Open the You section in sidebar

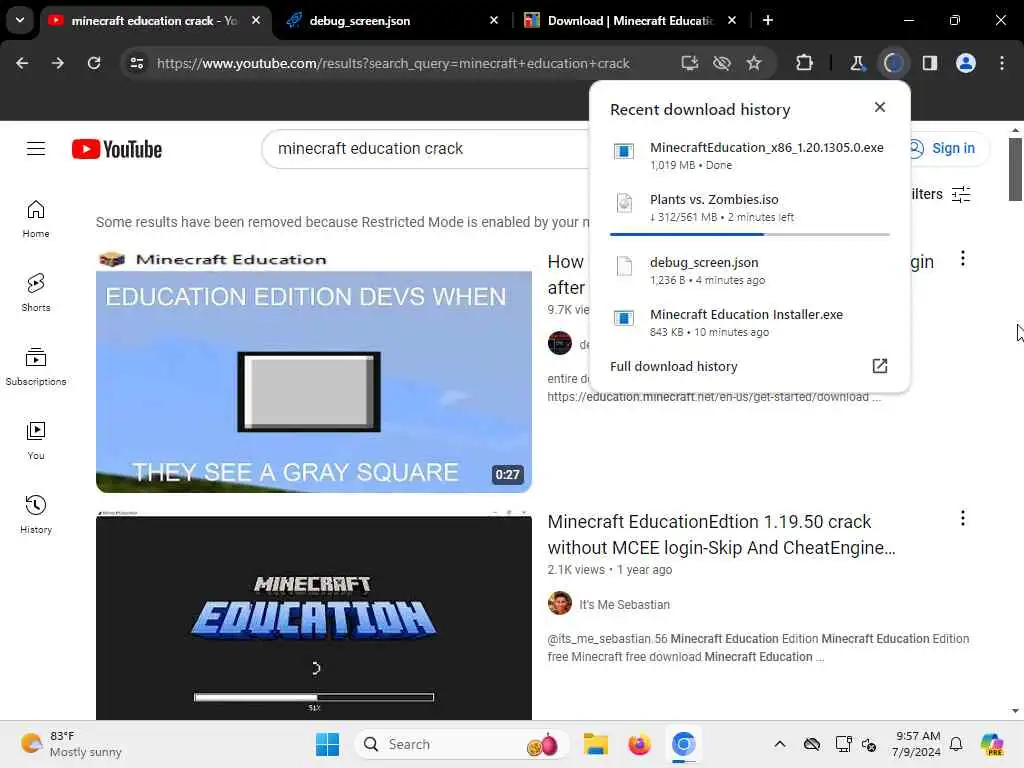point(36,441)
